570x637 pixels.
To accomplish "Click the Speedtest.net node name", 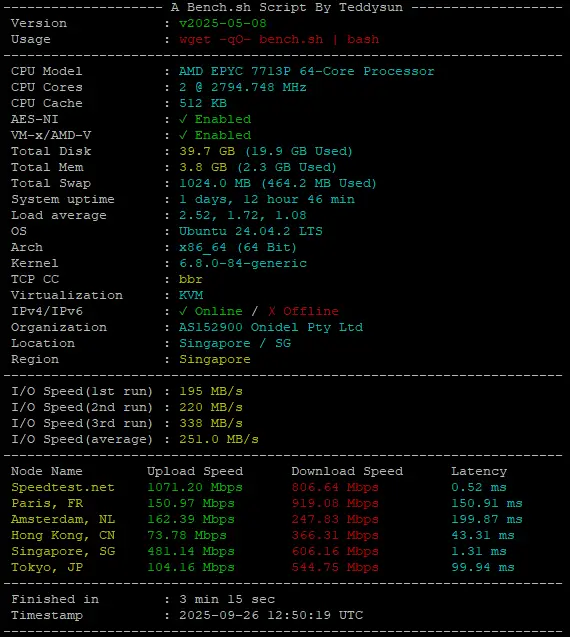I will 63,487.
